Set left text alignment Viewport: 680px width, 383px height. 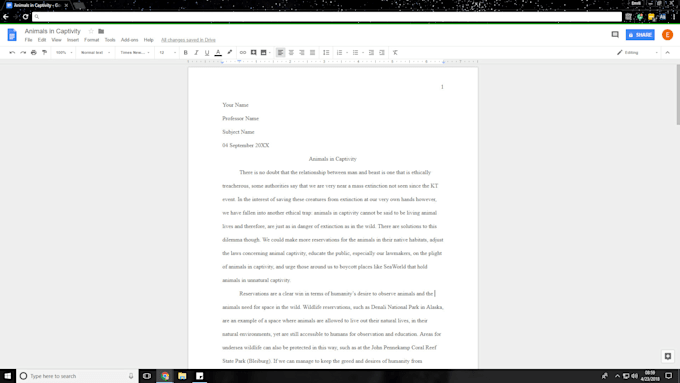coord(281,52)
